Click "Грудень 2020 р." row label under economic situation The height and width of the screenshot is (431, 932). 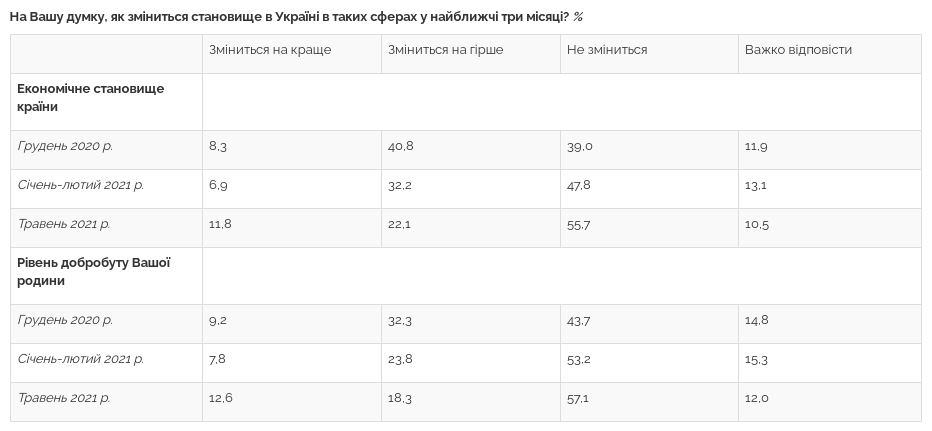point(65,146)
